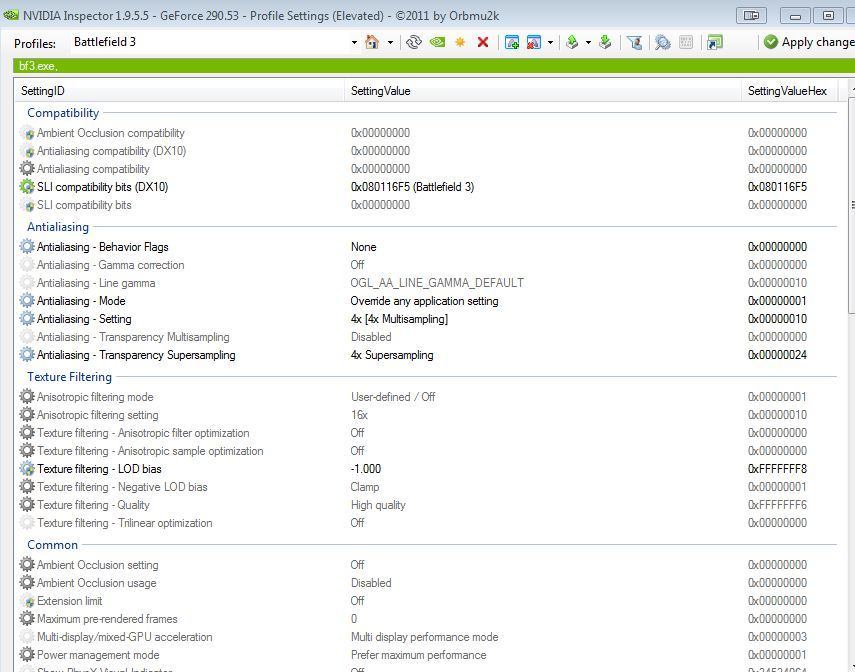Remove application from profile icon
The height and width of the screenshot is (672, 855).
(x=533, y=42)
